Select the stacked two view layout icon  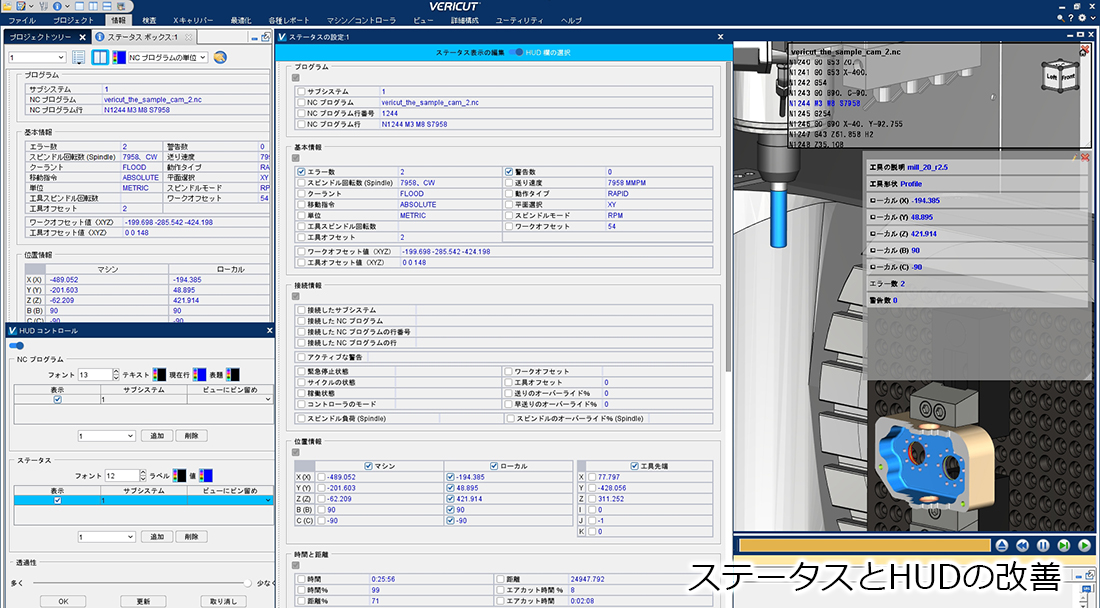pos(106,6)
